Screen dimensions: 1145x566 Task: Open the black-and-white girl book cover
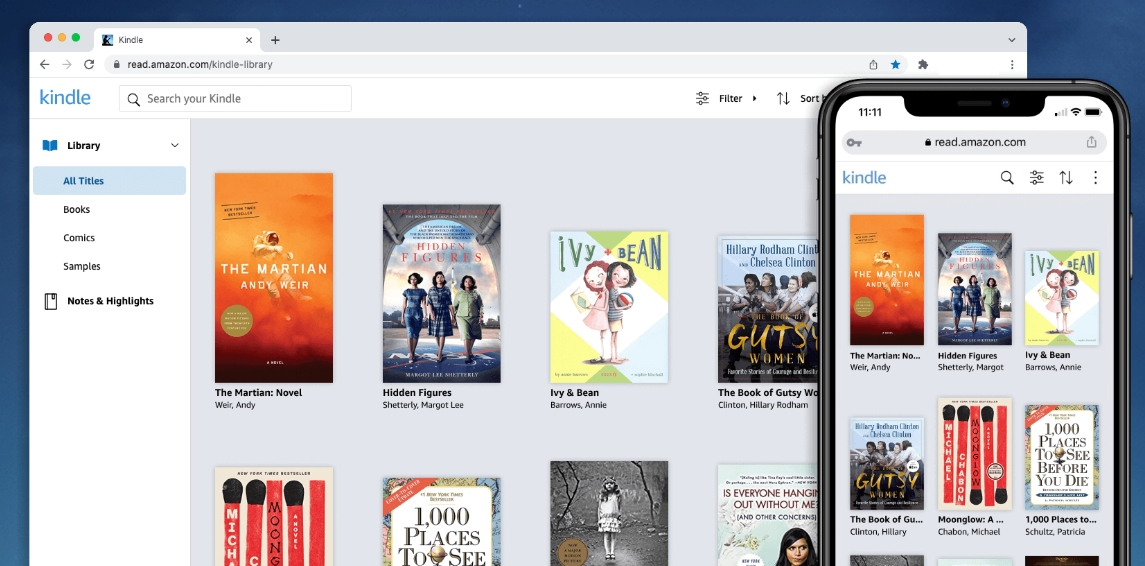point(609,513)
